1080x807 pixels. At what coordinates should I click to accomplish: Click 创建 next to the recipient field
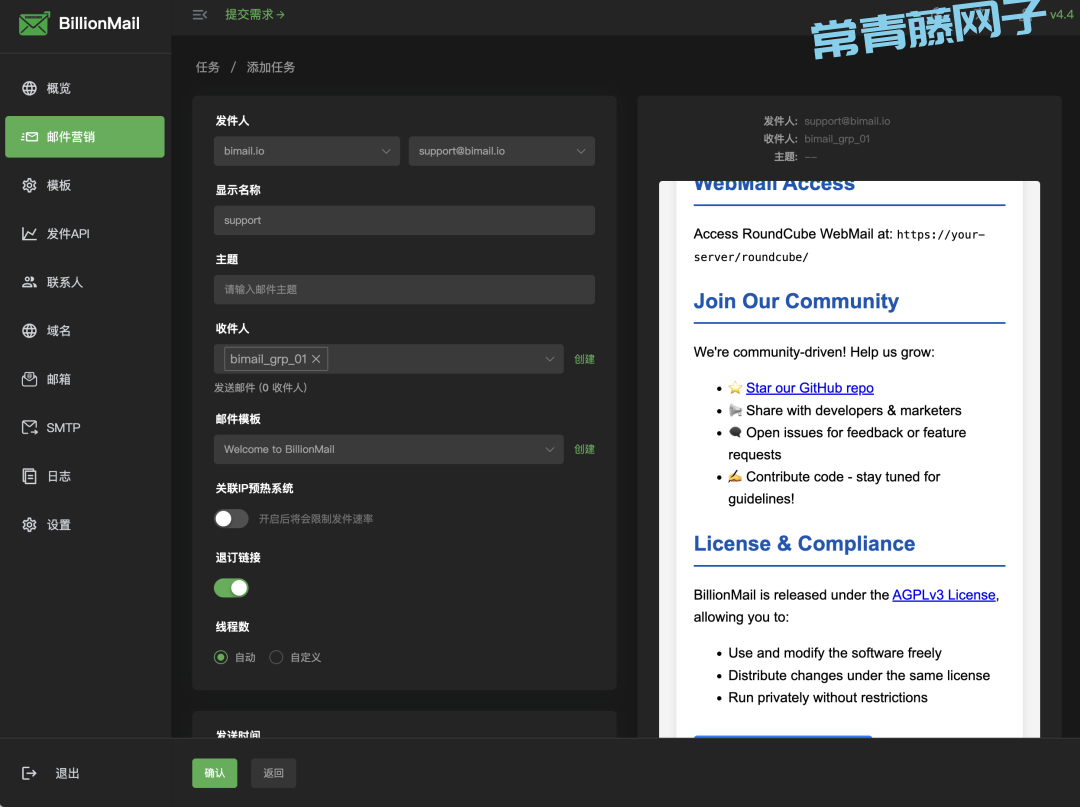point(584,359)
